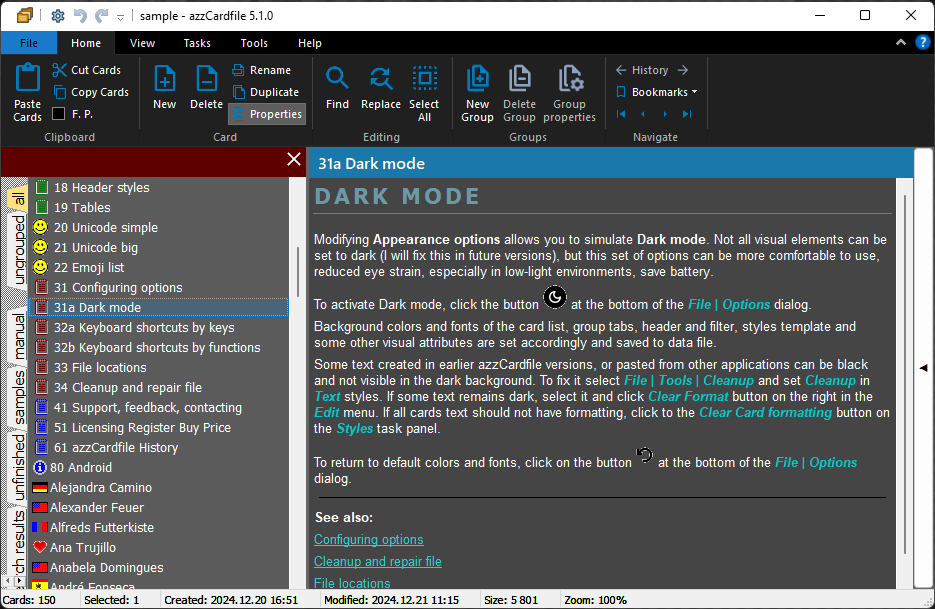This screenshot has height=609, width=935.
Task: Click Cut Cards scissors button
Action: [86, 70]
